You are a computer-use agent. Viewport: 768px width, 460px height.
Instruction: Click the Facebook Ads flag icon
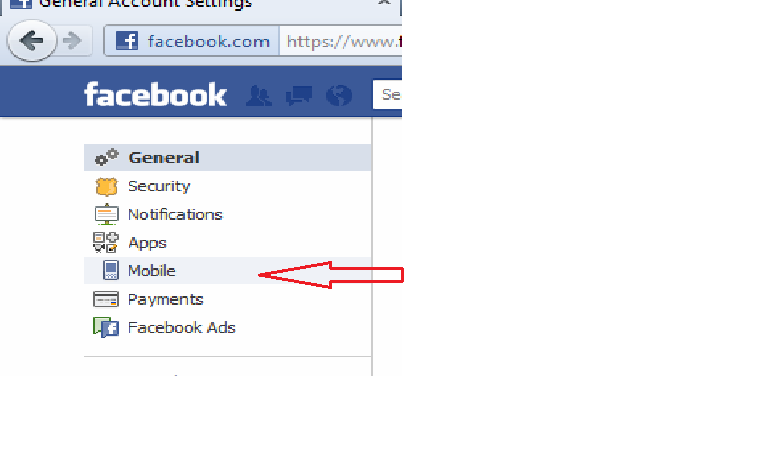pyautogui.click(x=106, y=328)
